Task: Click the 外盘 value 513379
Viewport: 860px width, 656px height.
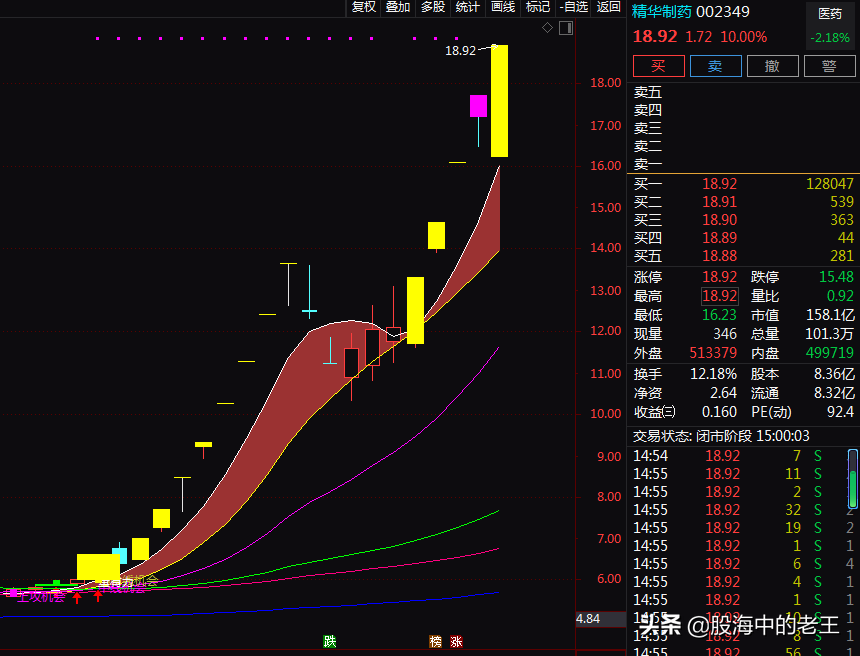Action: (x=713, y=353)
